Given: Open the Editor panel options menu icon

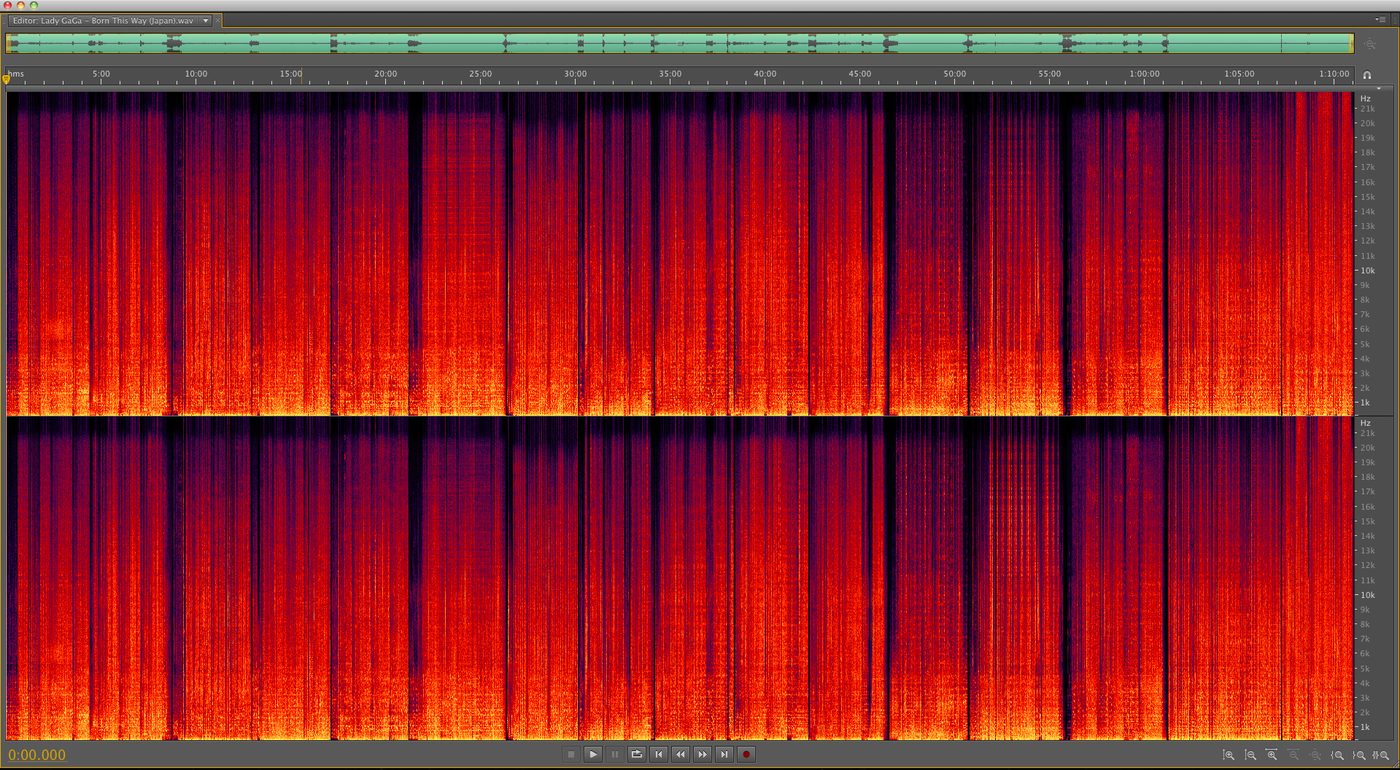Looking at the screenshot, I should click(1381, 19).
